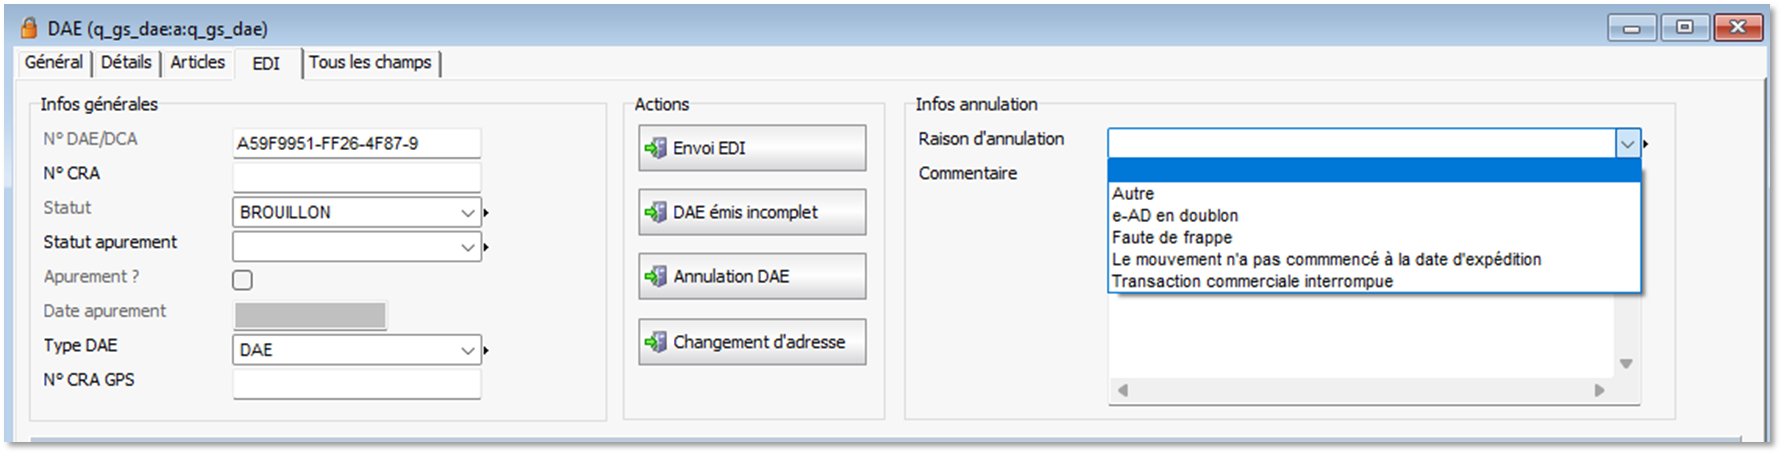Collapse the Raison d'annulation dropdown arrow

tap(1627, 144)
